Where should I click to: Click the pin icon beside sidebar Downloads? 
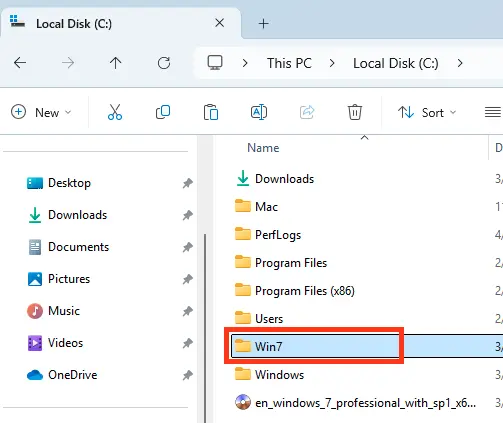188,215
